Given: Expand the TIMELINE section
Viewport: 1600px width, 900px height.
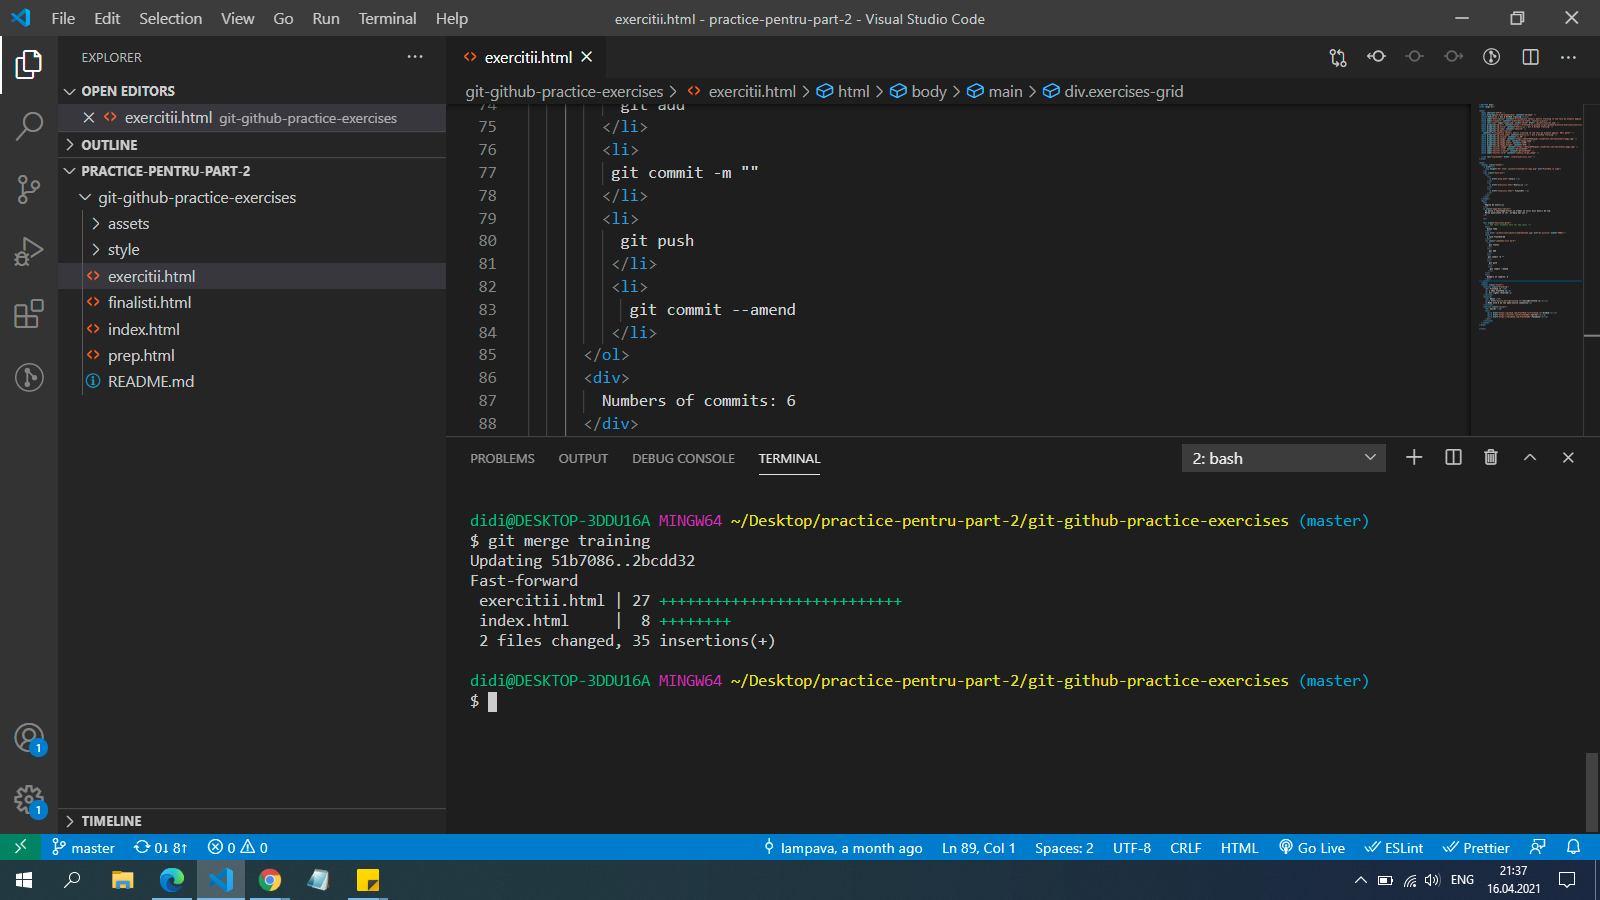Looking at the screenshot, I should pos(111,821).
